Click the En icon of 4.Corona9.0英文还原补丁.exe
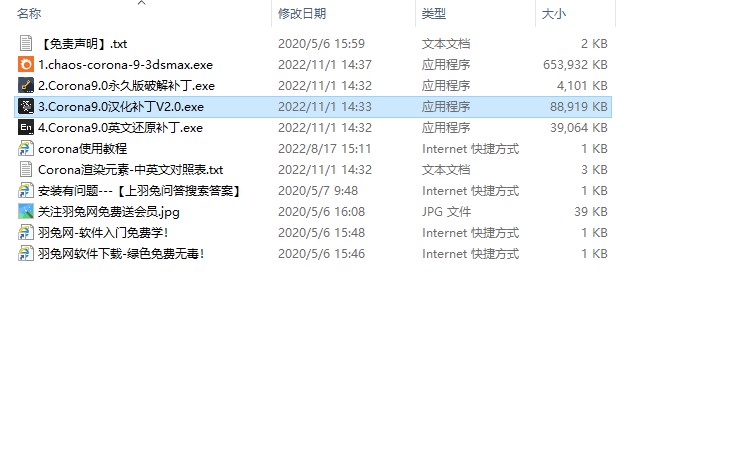 [26, 127]
